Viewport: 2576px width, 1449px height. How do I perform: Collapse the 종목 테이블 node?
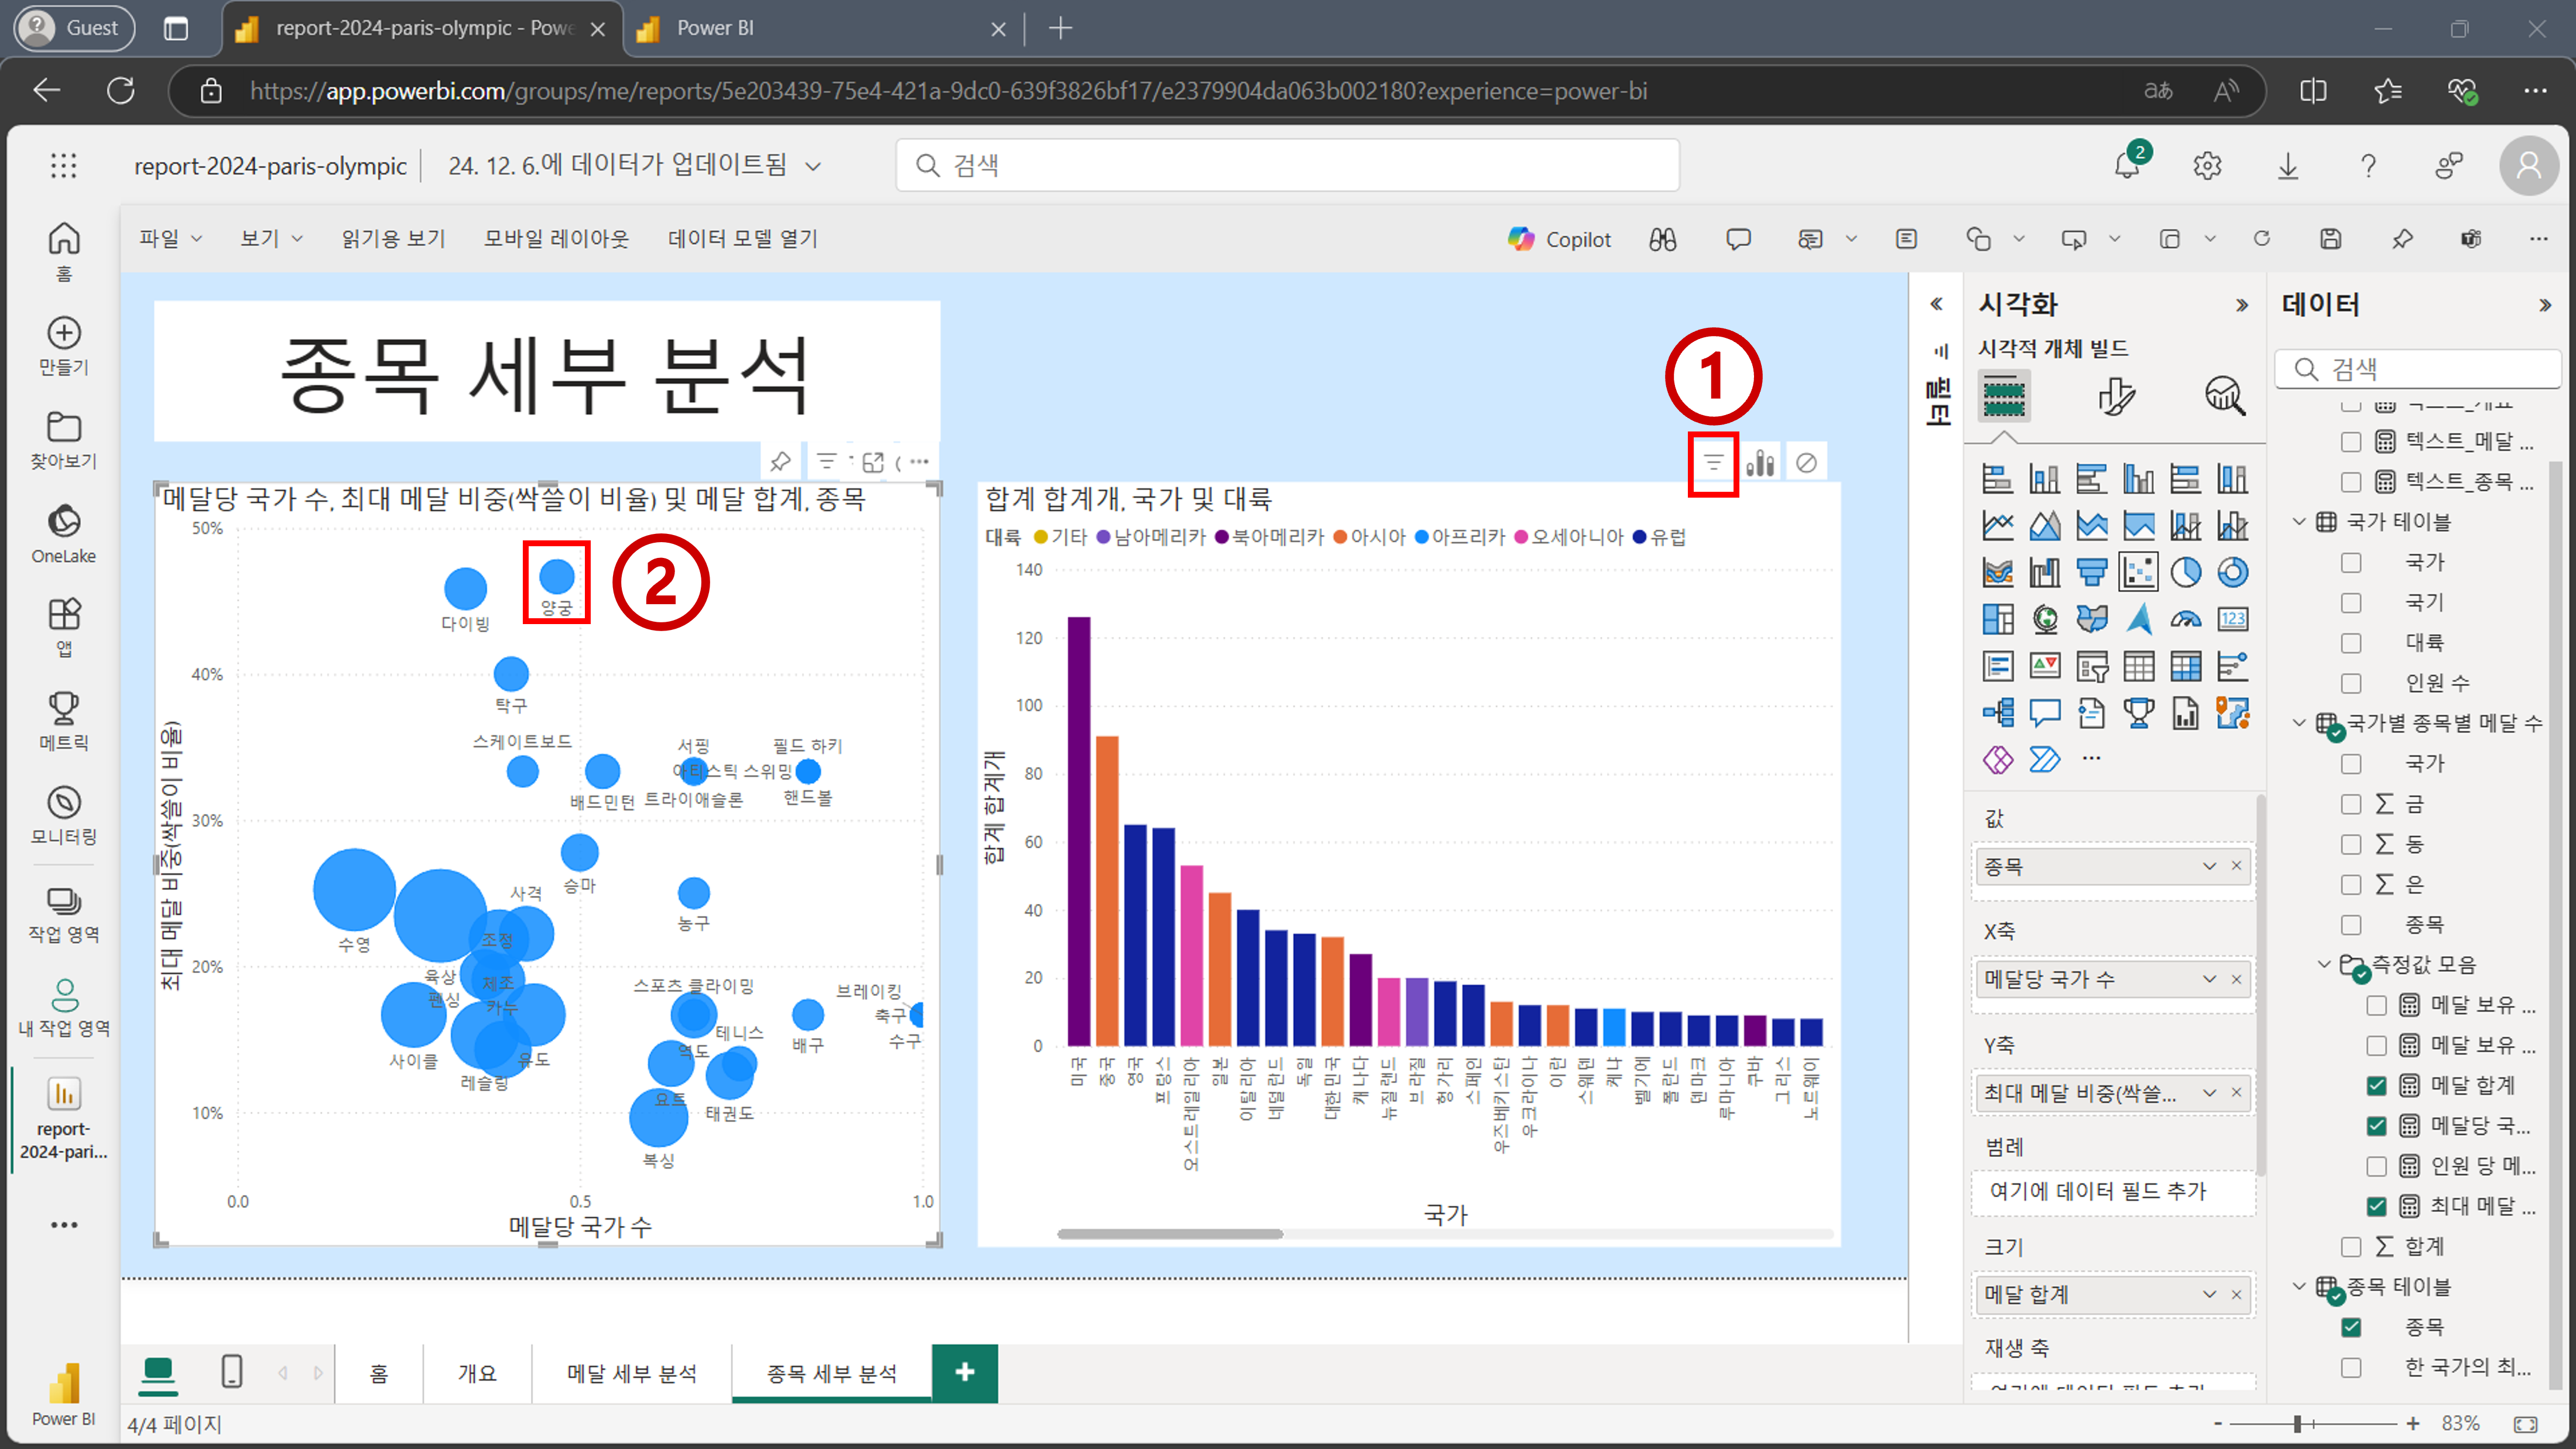coord(2299,1287)
